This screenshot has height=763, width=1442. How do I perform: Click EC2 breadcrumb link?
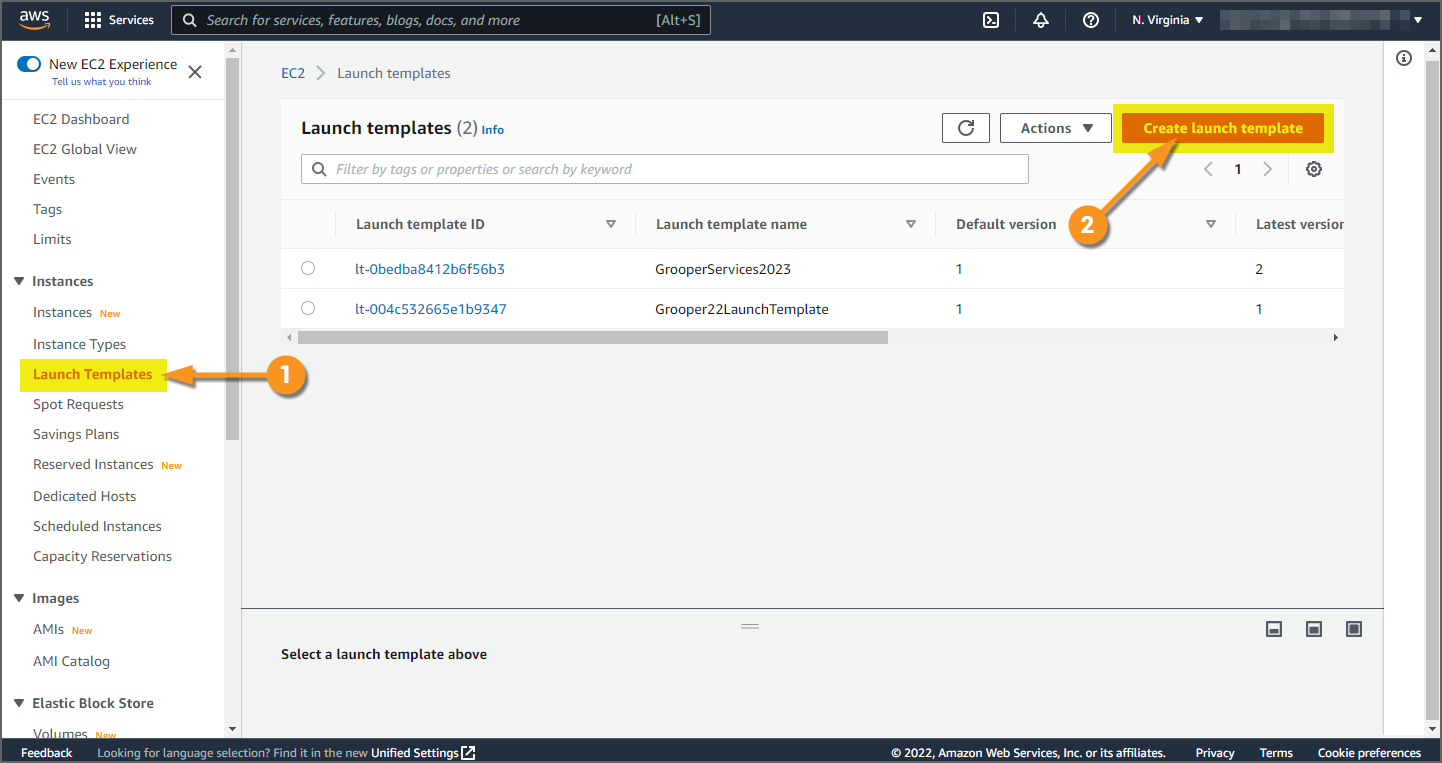[x=293, y=73]
